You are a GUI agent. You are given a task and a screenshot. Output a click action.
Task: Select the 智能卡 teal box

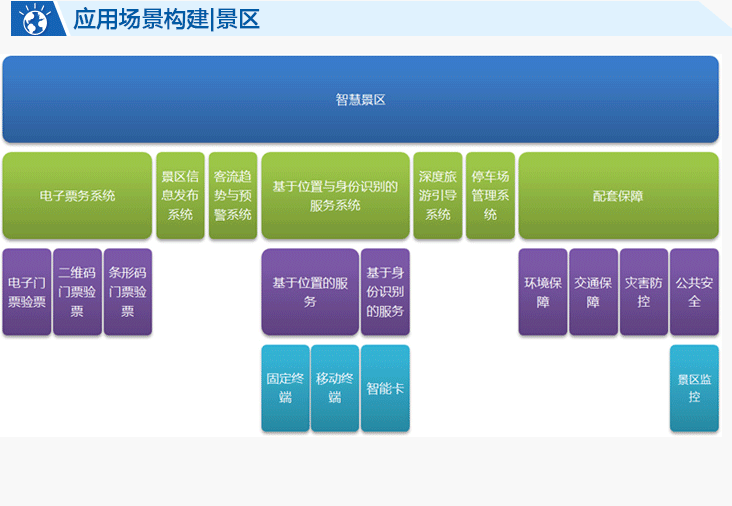[385, 388]
